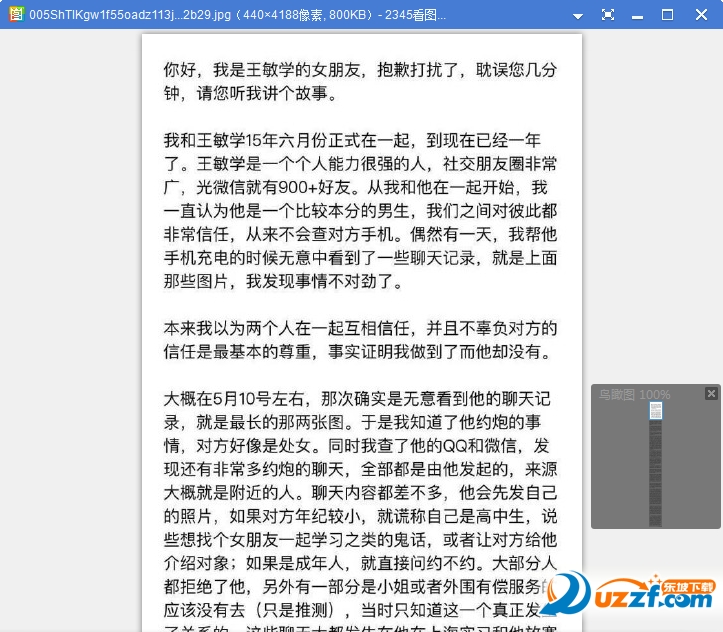
Task: Click the line starting 信任是最基本的尊重
Action: [x=358, y=352]
